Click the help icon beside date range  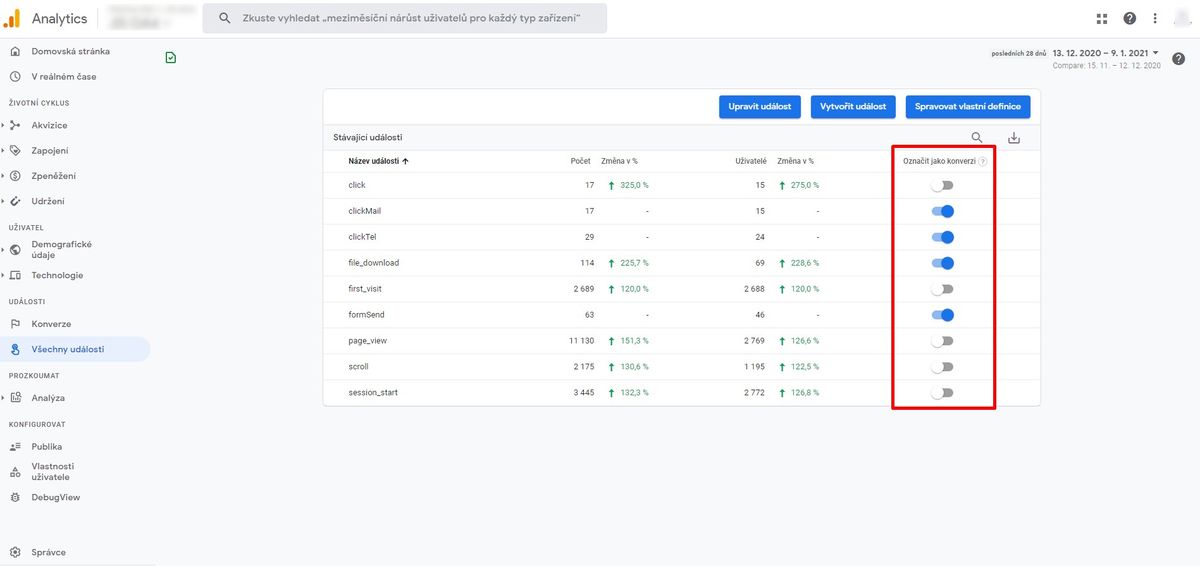[1178, 58]
